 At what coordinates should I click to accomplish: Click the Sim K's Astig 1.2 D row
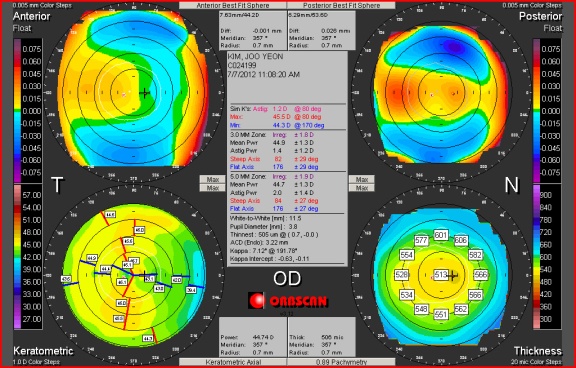276,109
